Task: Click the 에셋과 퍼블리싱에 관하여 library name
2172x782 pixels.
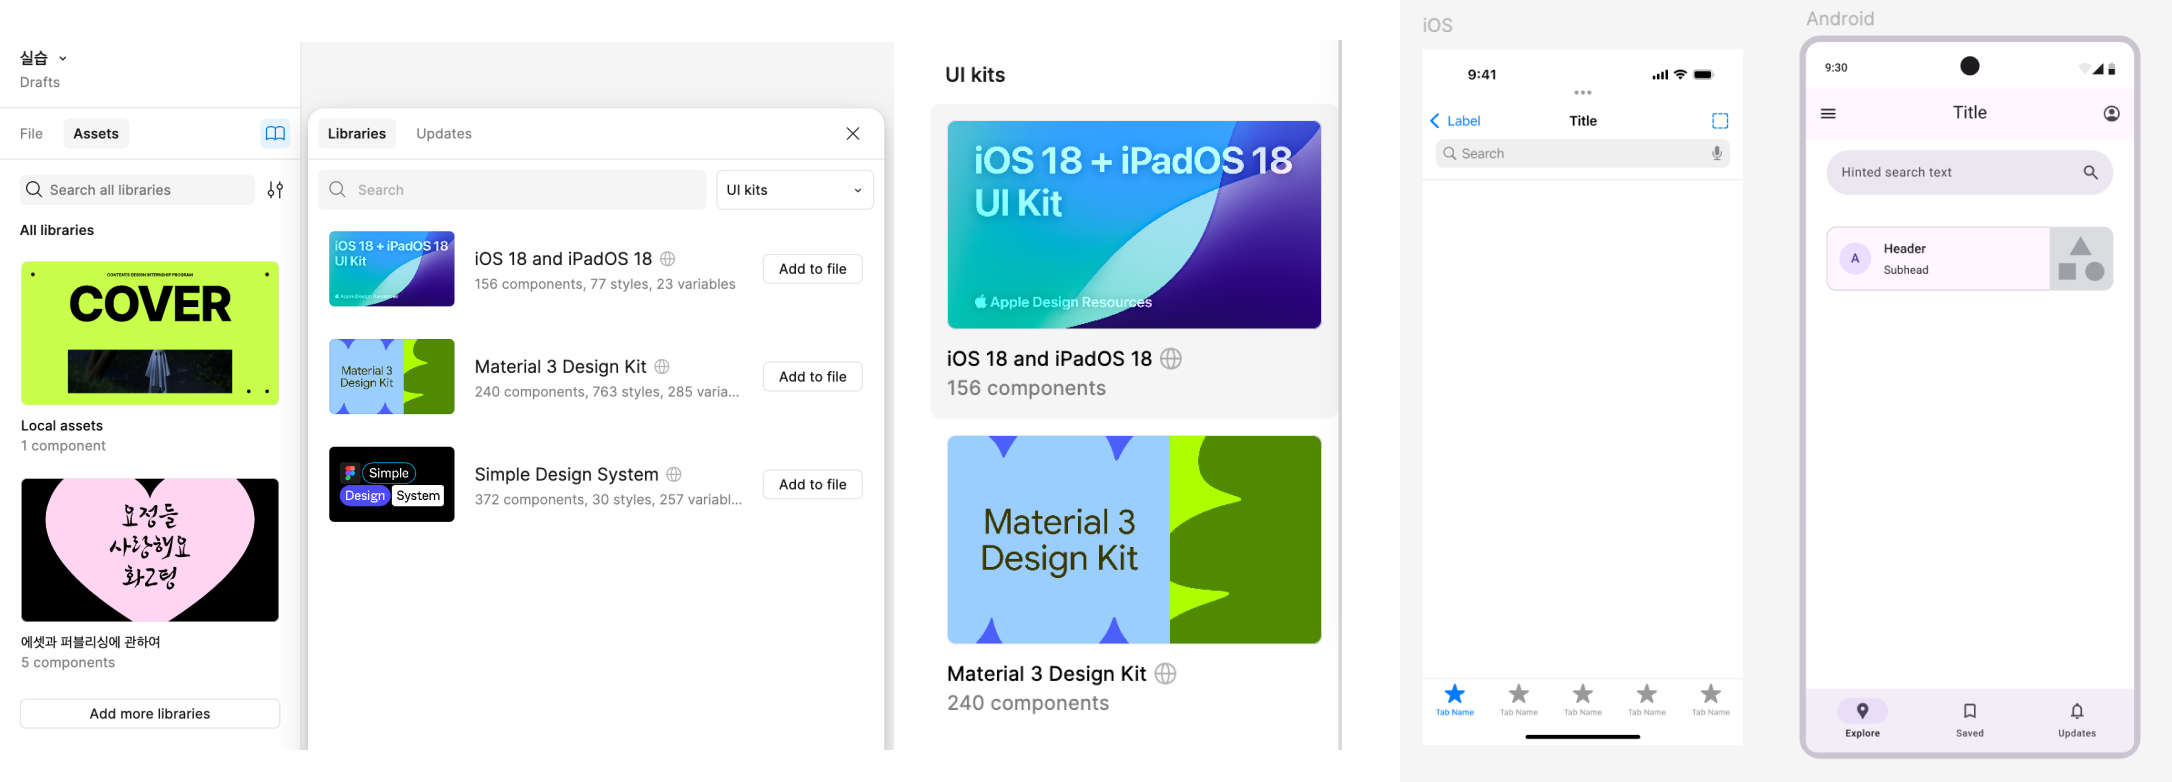Action: 91,642
